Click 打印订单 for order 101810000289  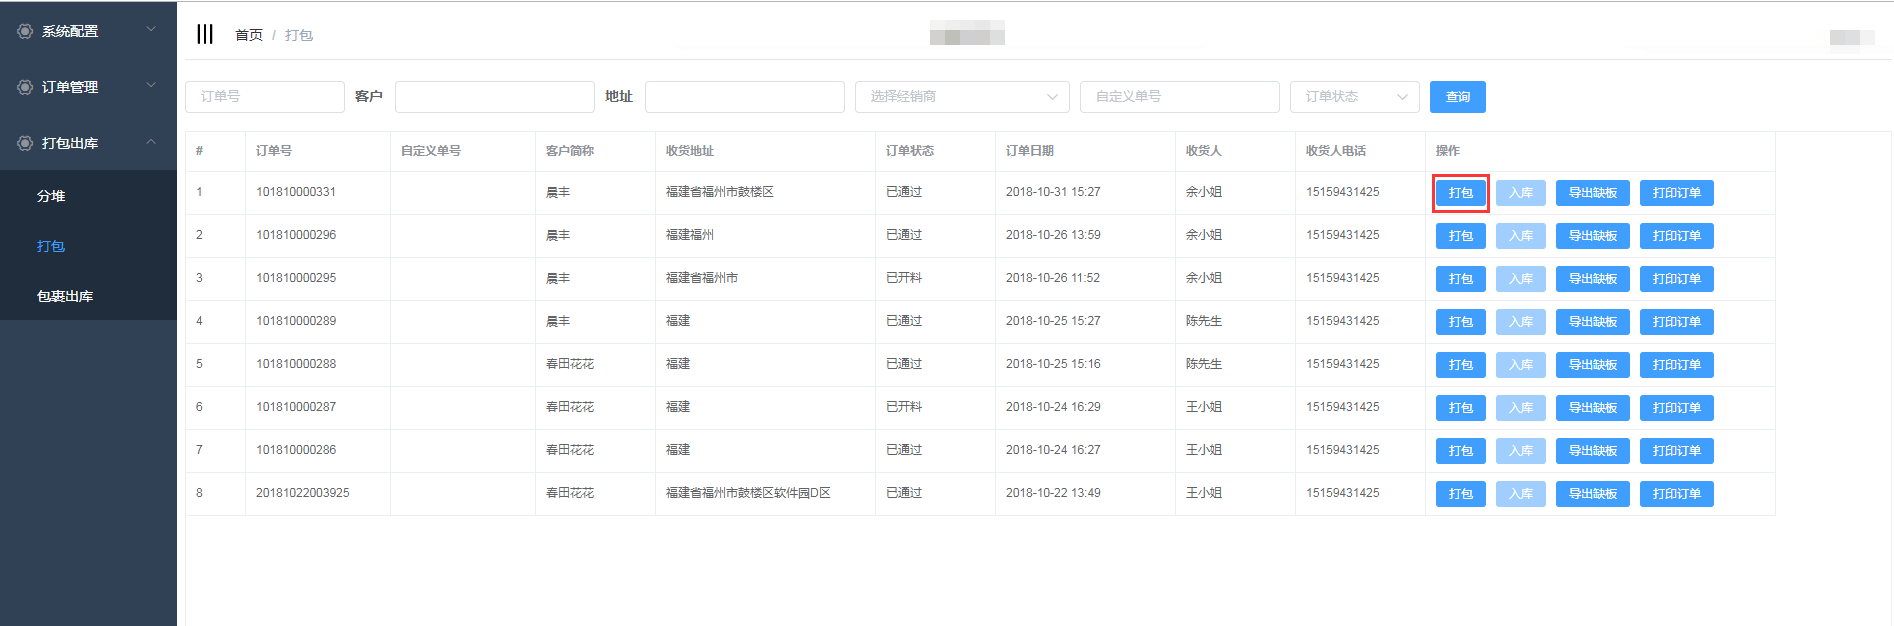pyautogui.click(x=1676, y=322)
